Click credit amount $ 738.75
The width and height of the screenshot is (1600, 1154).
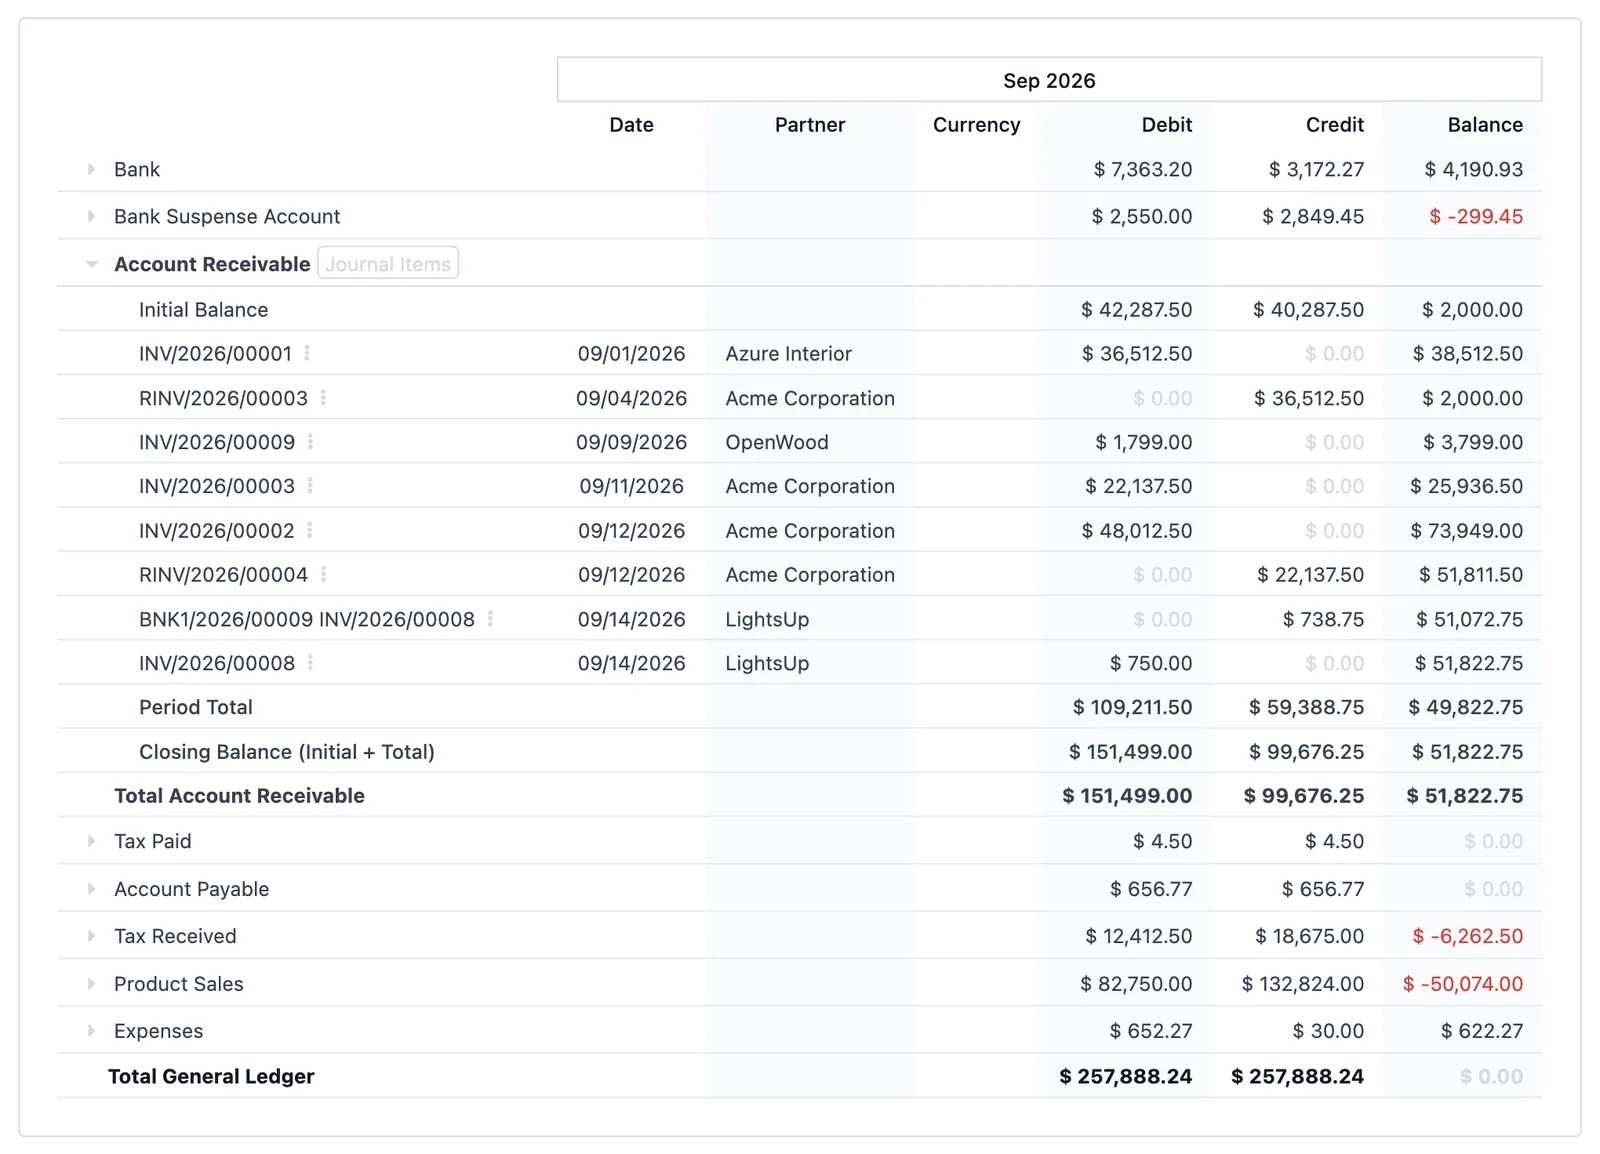(1323, 619)
